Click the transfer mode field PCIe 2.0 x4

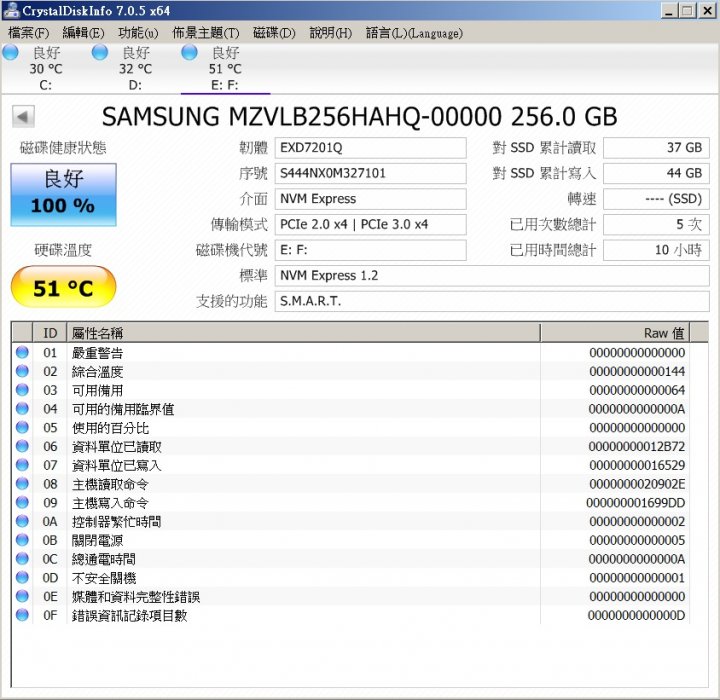[371, 224]
